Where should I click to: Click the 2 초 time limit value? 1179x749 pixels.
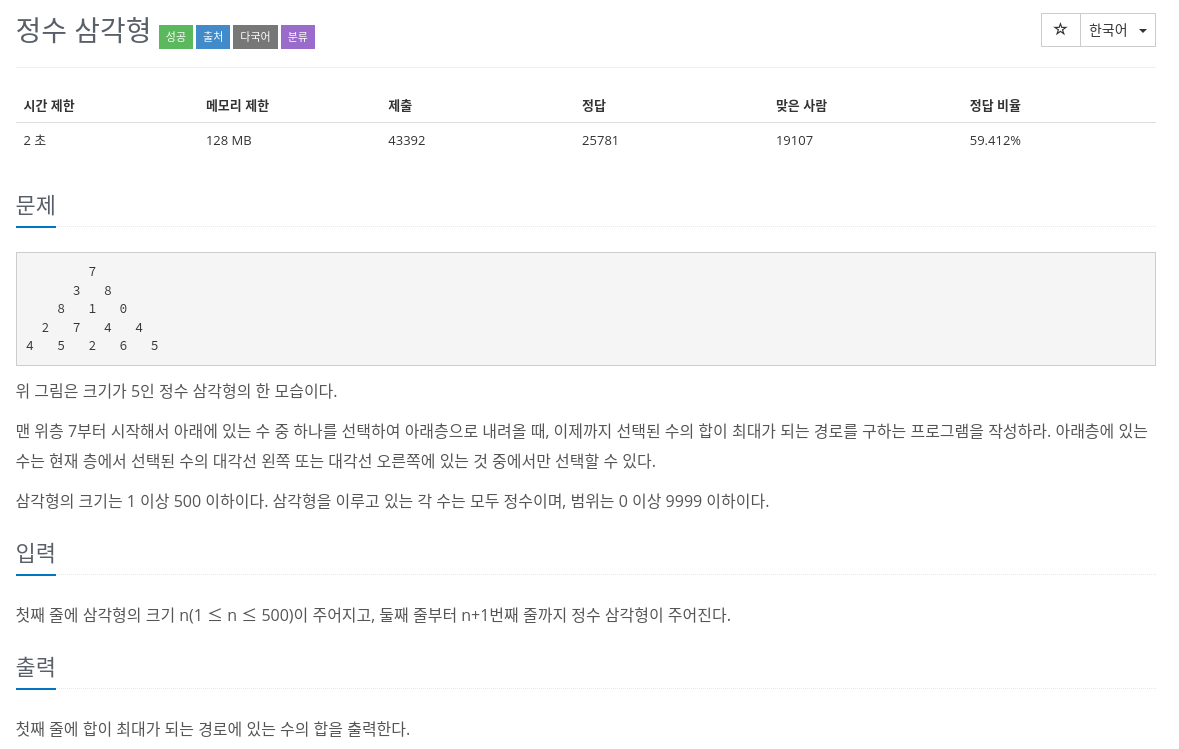point(35,141)
